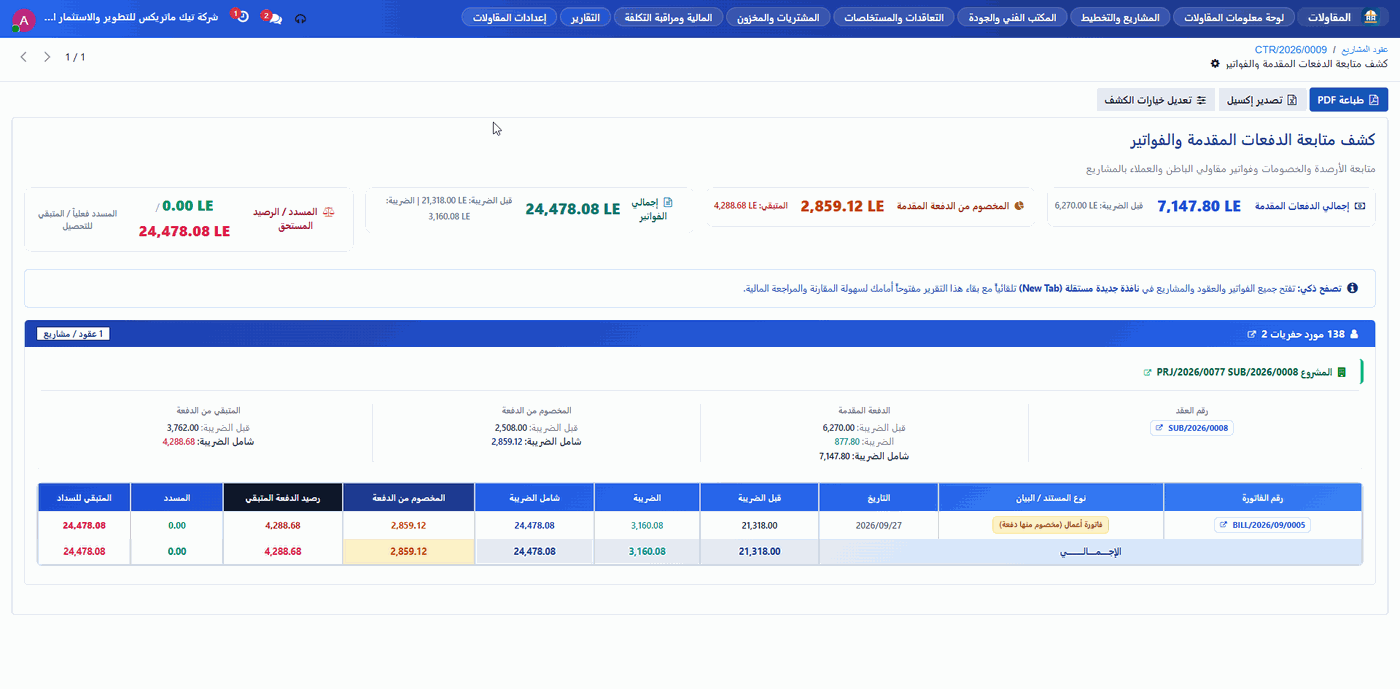The image size is (1400, 689).
Task: Click the تعديل خيارات الكشف button
Action: [1156, 100]
